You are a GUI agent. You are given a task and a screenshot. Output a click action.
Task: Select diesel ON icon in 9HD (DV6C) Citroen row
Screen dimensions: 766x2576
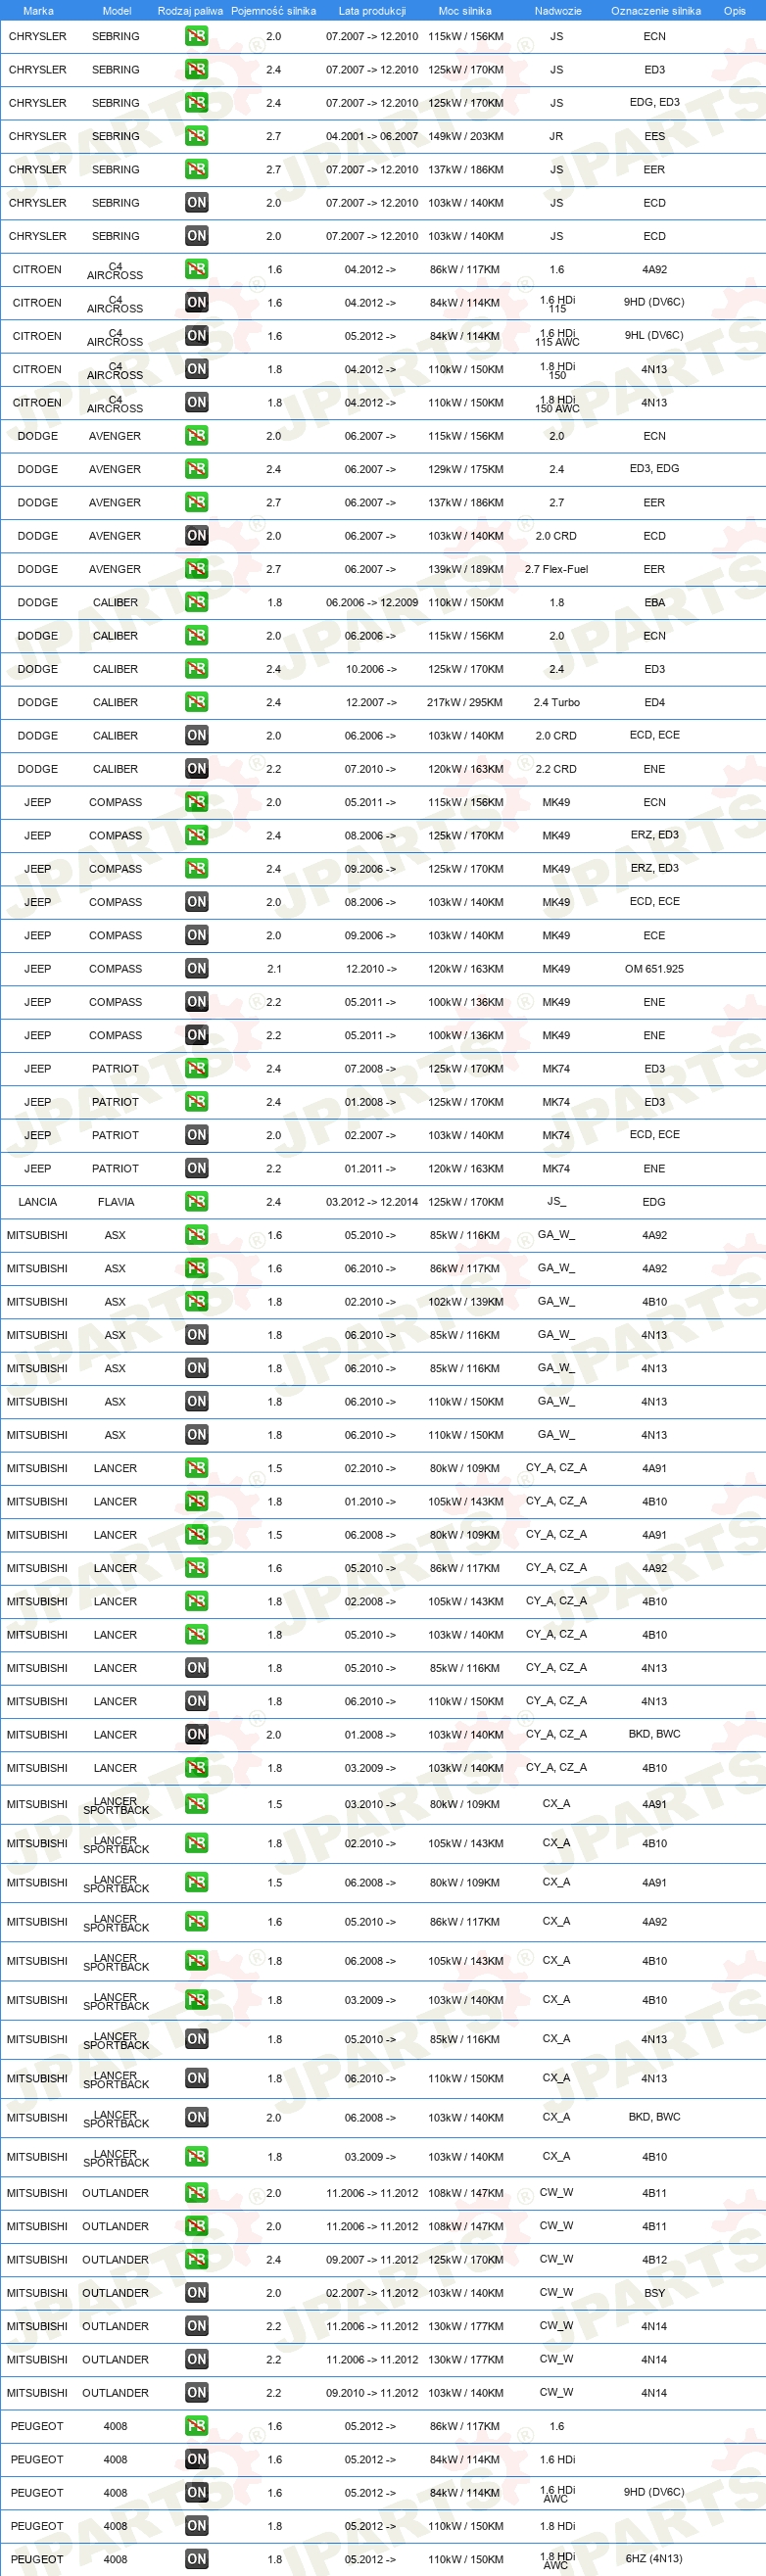click(196, 302)
